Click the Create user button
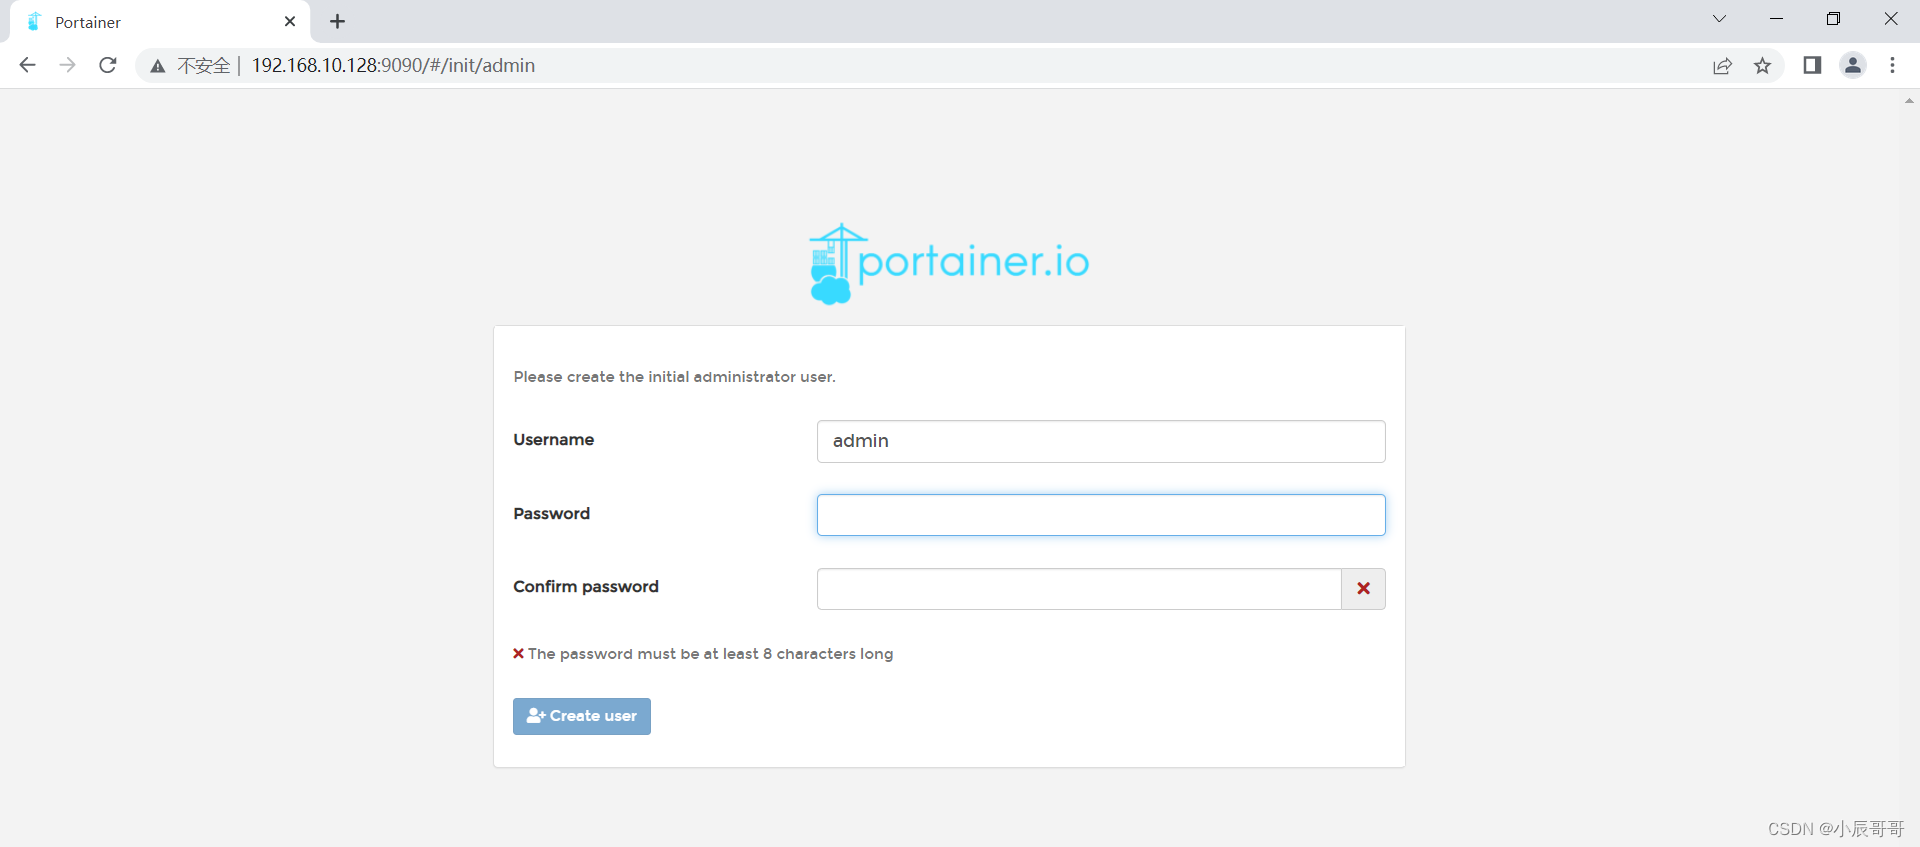 582,716
